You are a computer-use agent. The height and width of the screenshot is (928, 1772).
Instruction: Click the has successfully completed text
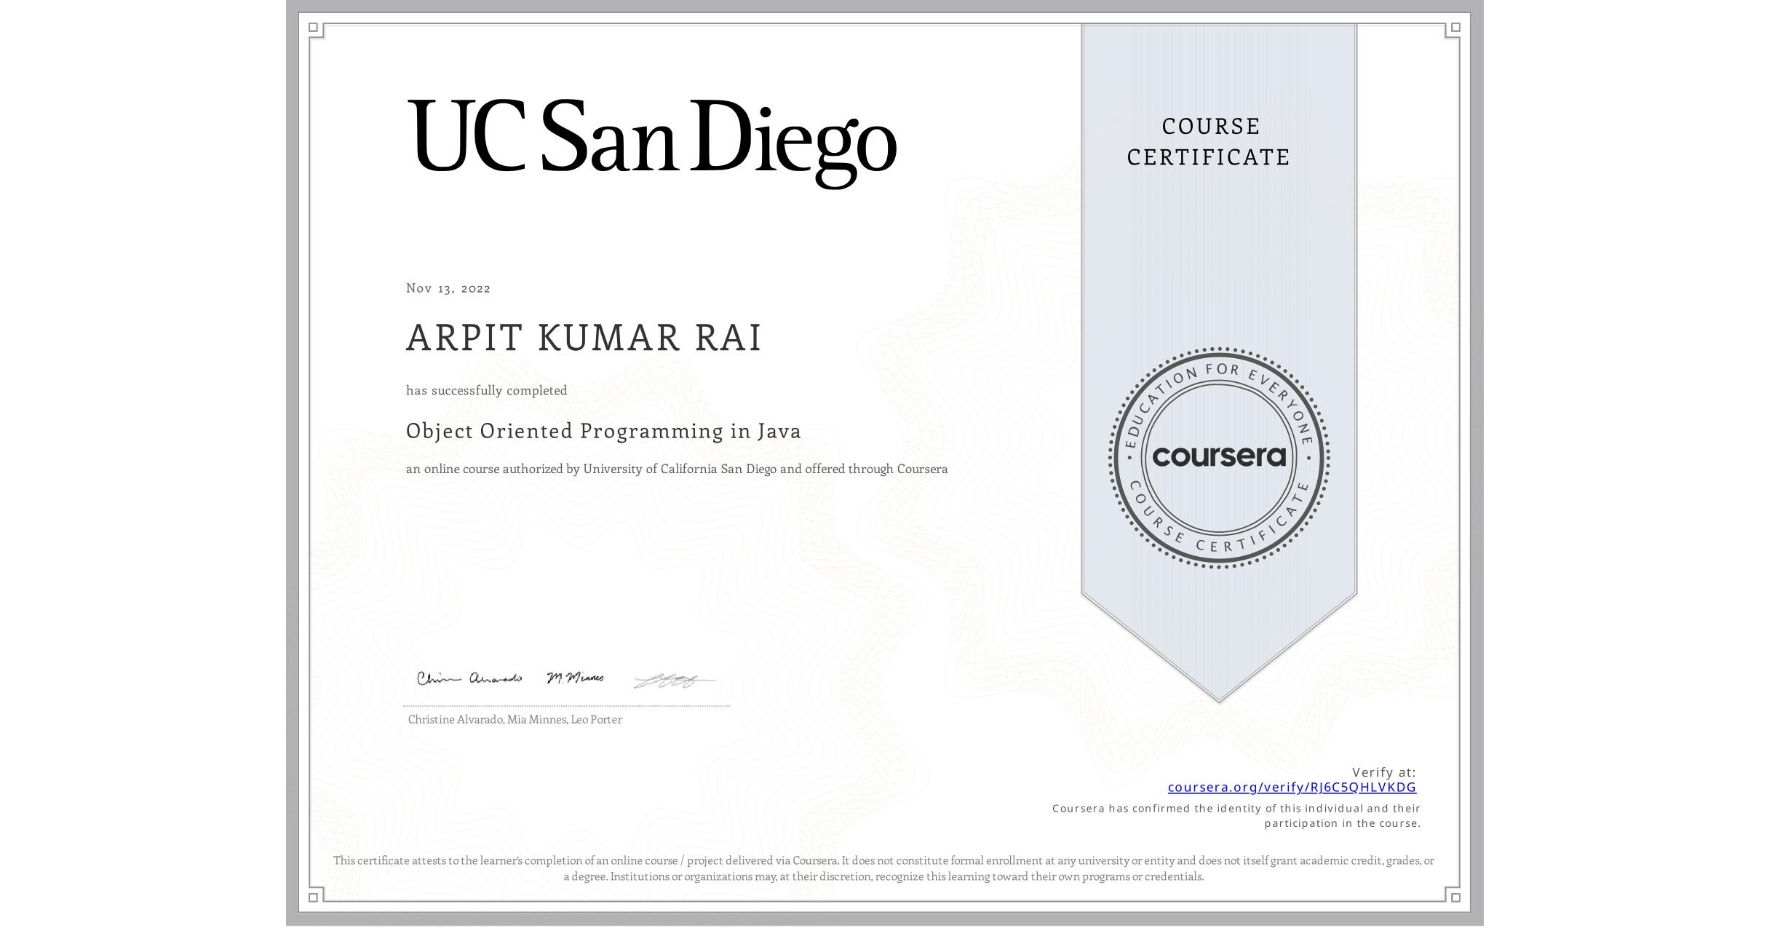point(485,390)
